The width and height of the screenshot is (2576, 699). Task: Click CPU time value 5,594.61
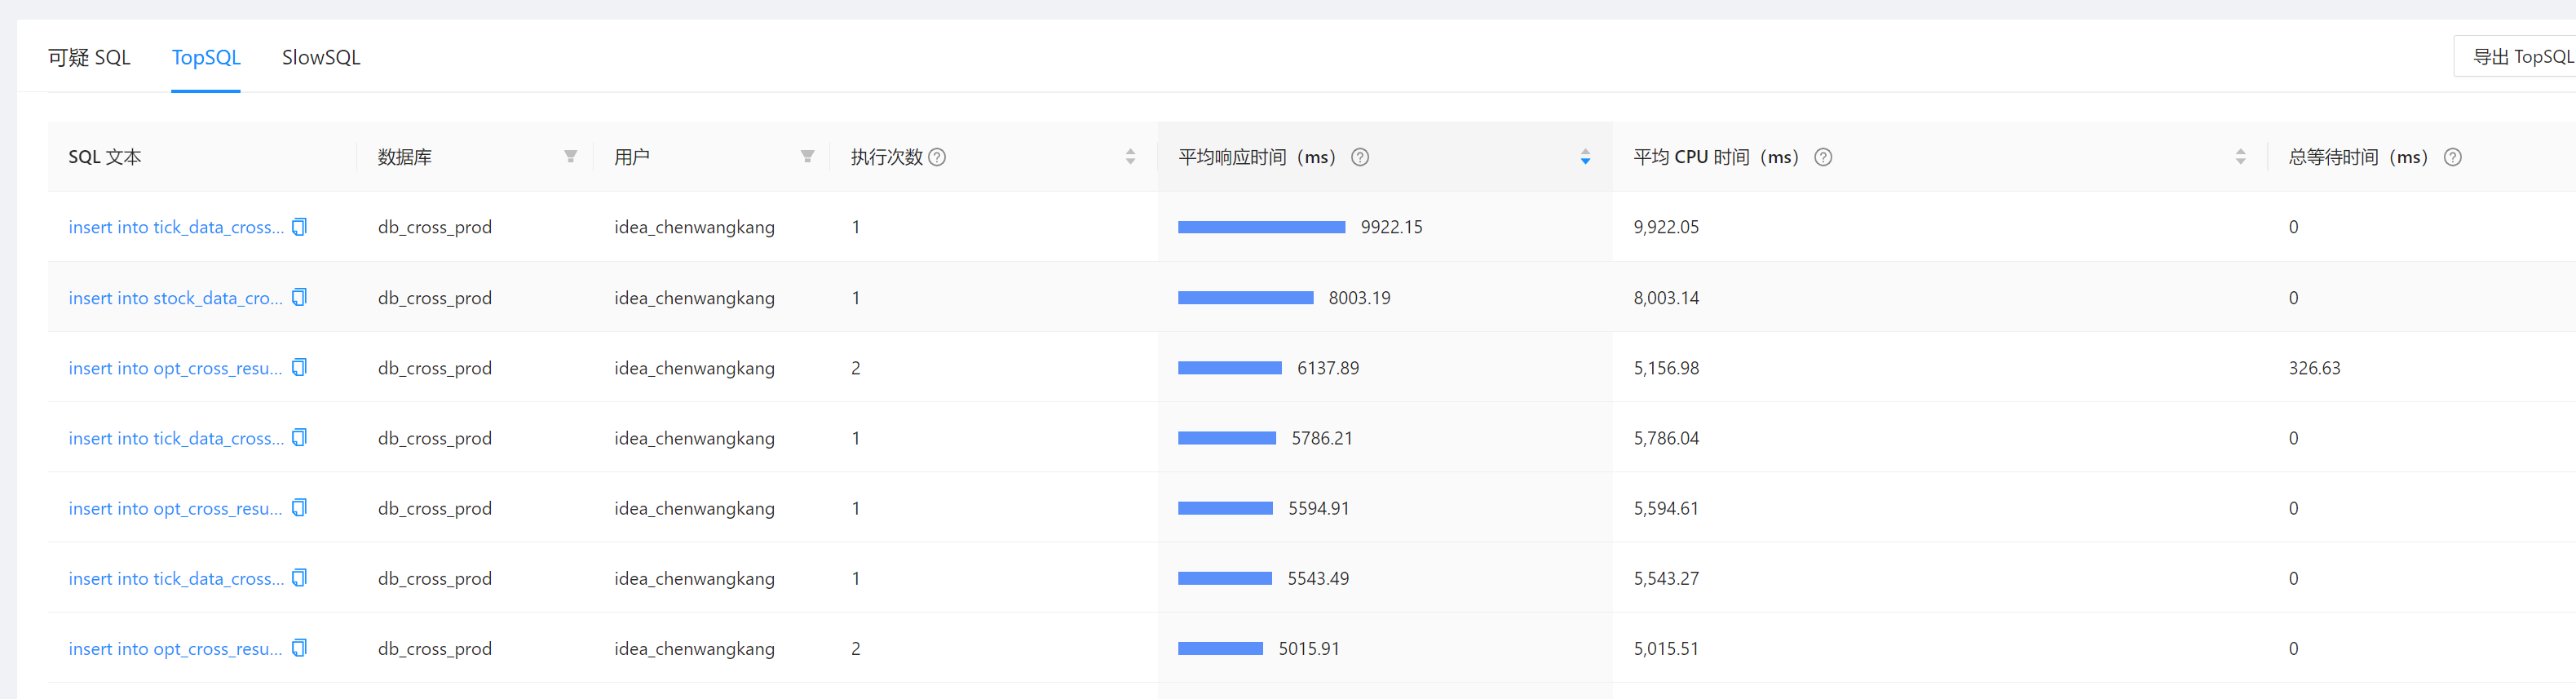(1666, 508)
